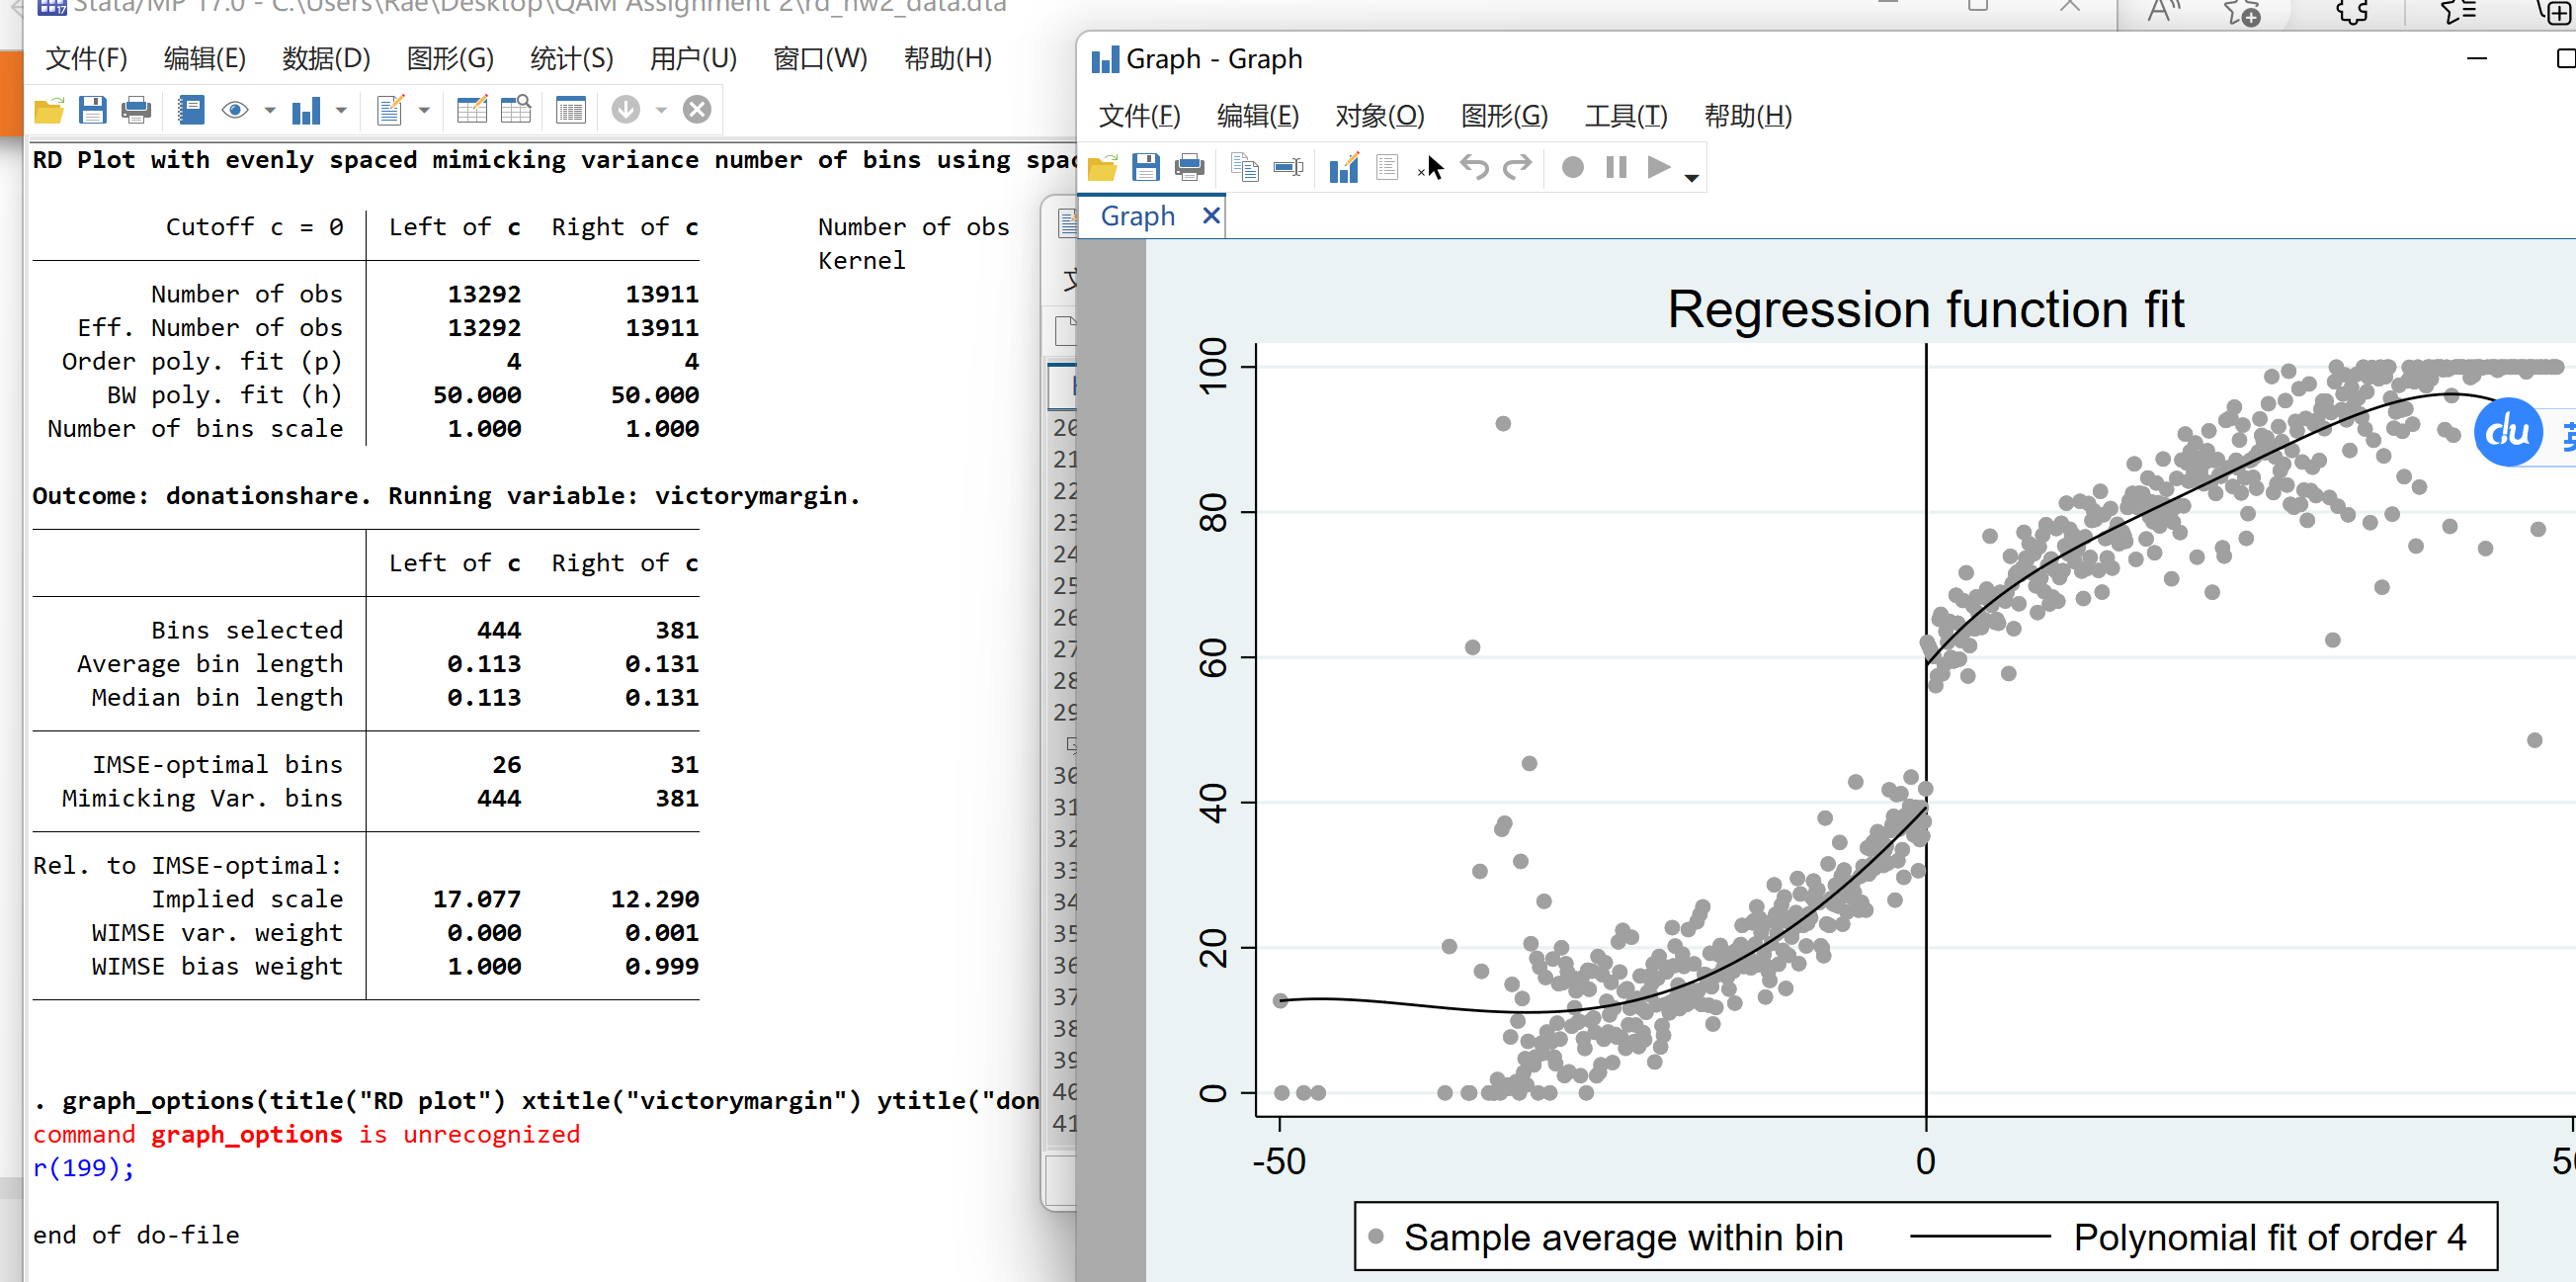The width and height of the screenshot is (2576, 1282).
Task: Open the 统计(S) menu
Action: 571,59
